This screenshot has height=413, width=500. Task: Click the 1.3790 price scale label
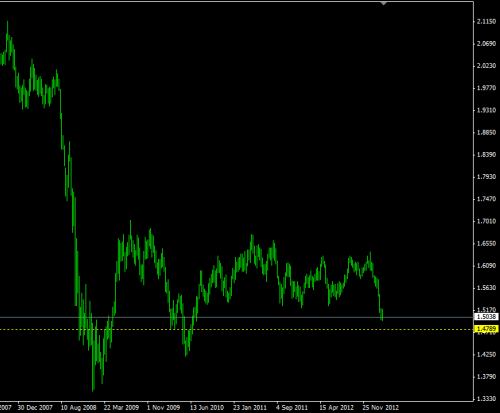(x=486, y=377)
